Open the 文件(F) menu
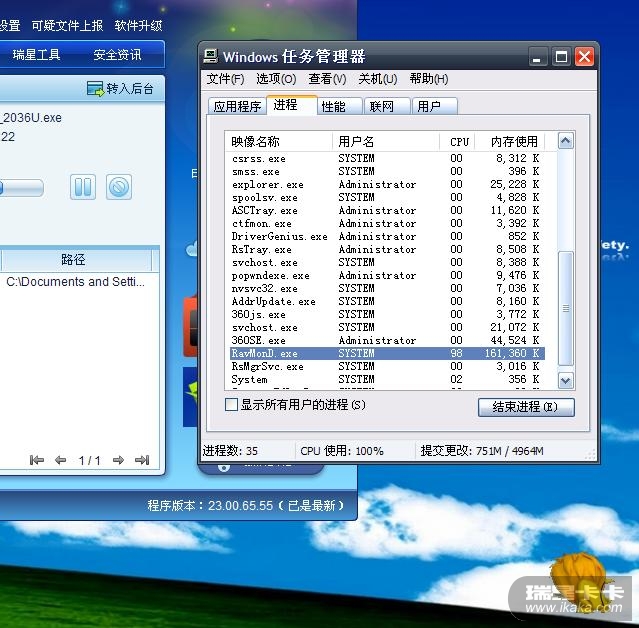The image size is (639, 628). [225, 79]
